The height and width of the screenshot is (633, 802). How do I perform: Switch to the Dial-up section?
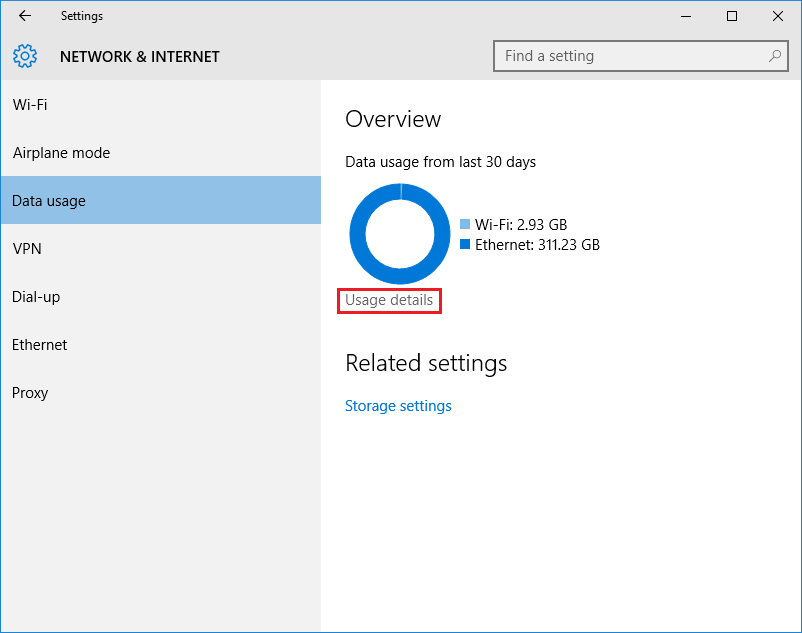point(37,297)
